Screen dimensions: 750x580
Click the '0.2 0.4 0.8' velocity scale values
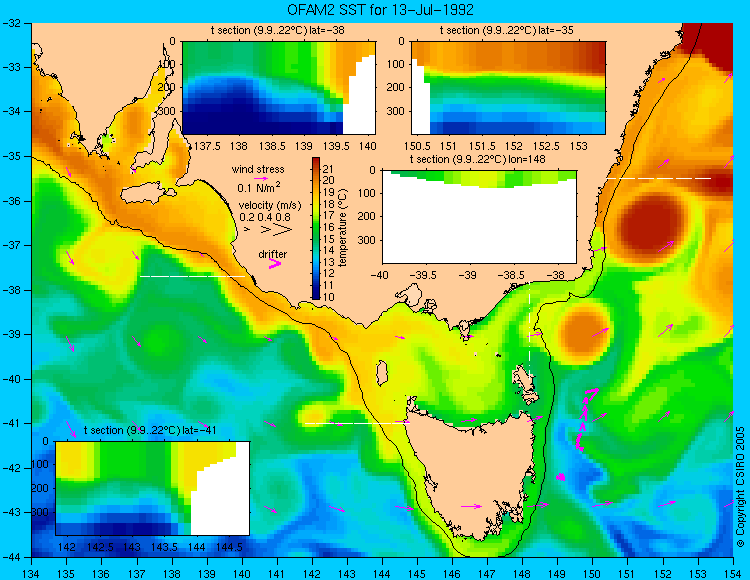click(x=265, y=217)
